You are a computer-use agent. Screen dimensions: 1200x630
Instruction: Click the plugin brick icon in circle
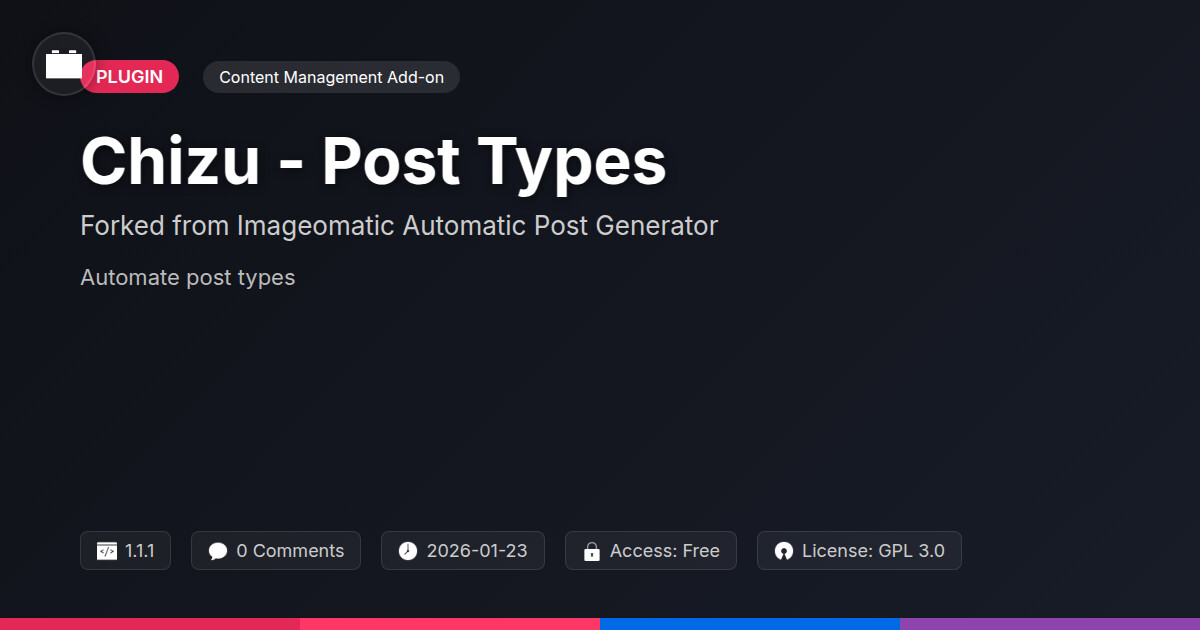64,64
